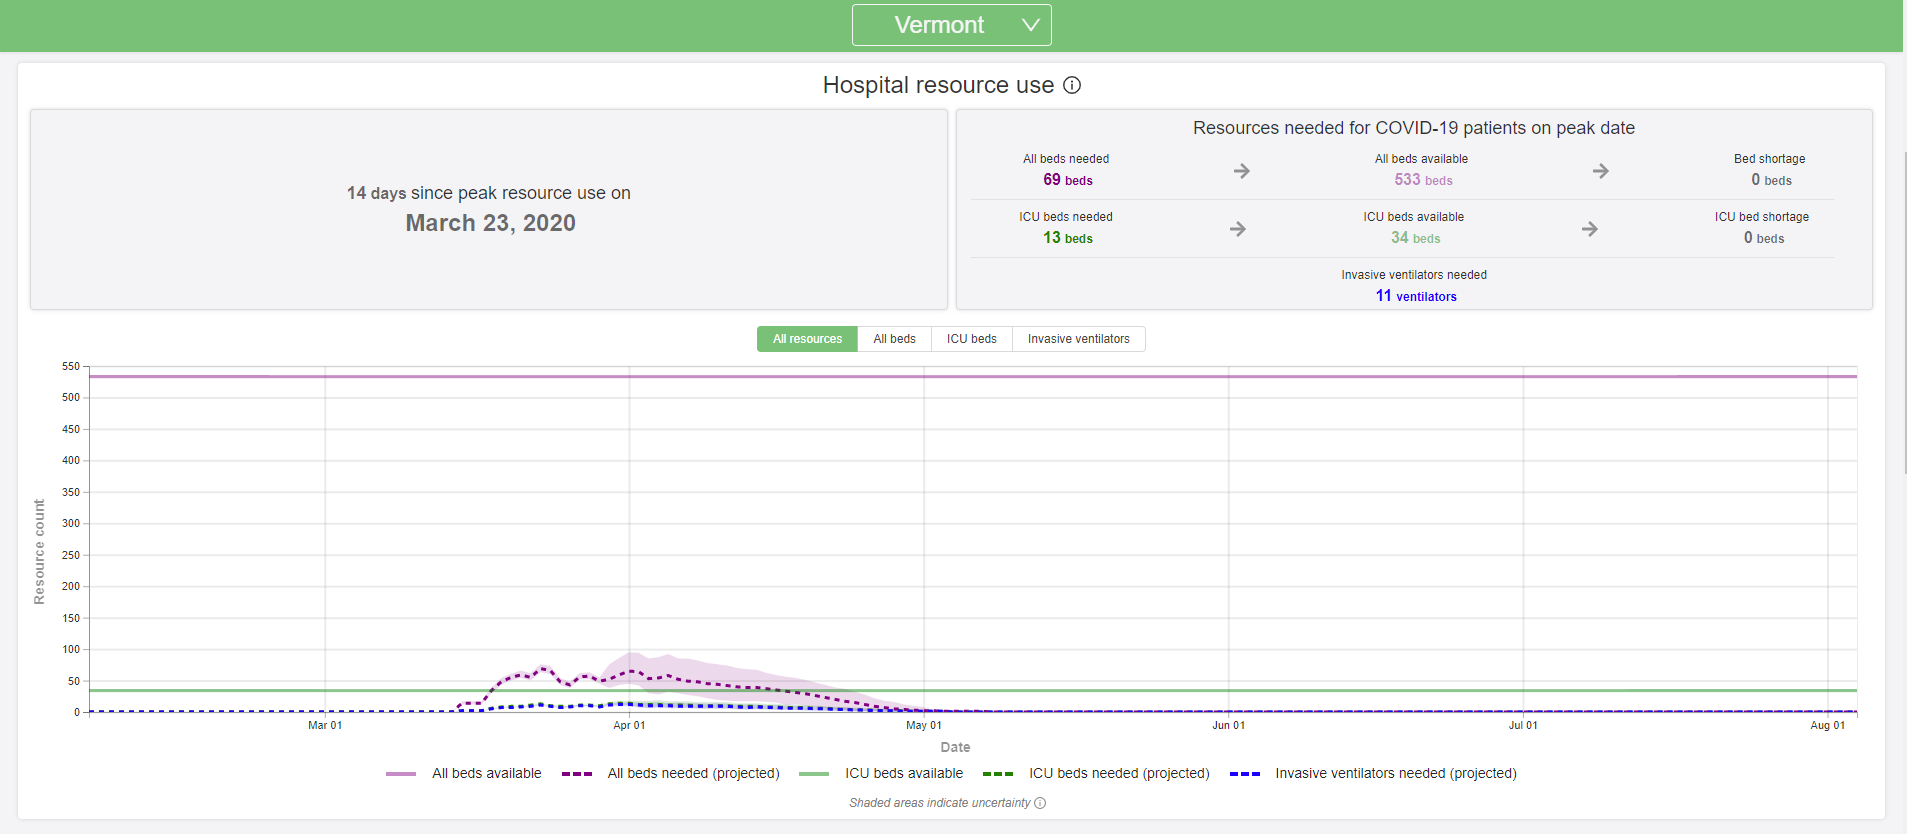The height and width of the screenshot is (834, 1907).
Task: Click the info icon beside Hospital resource use
Action: [x=1072, y=85]
